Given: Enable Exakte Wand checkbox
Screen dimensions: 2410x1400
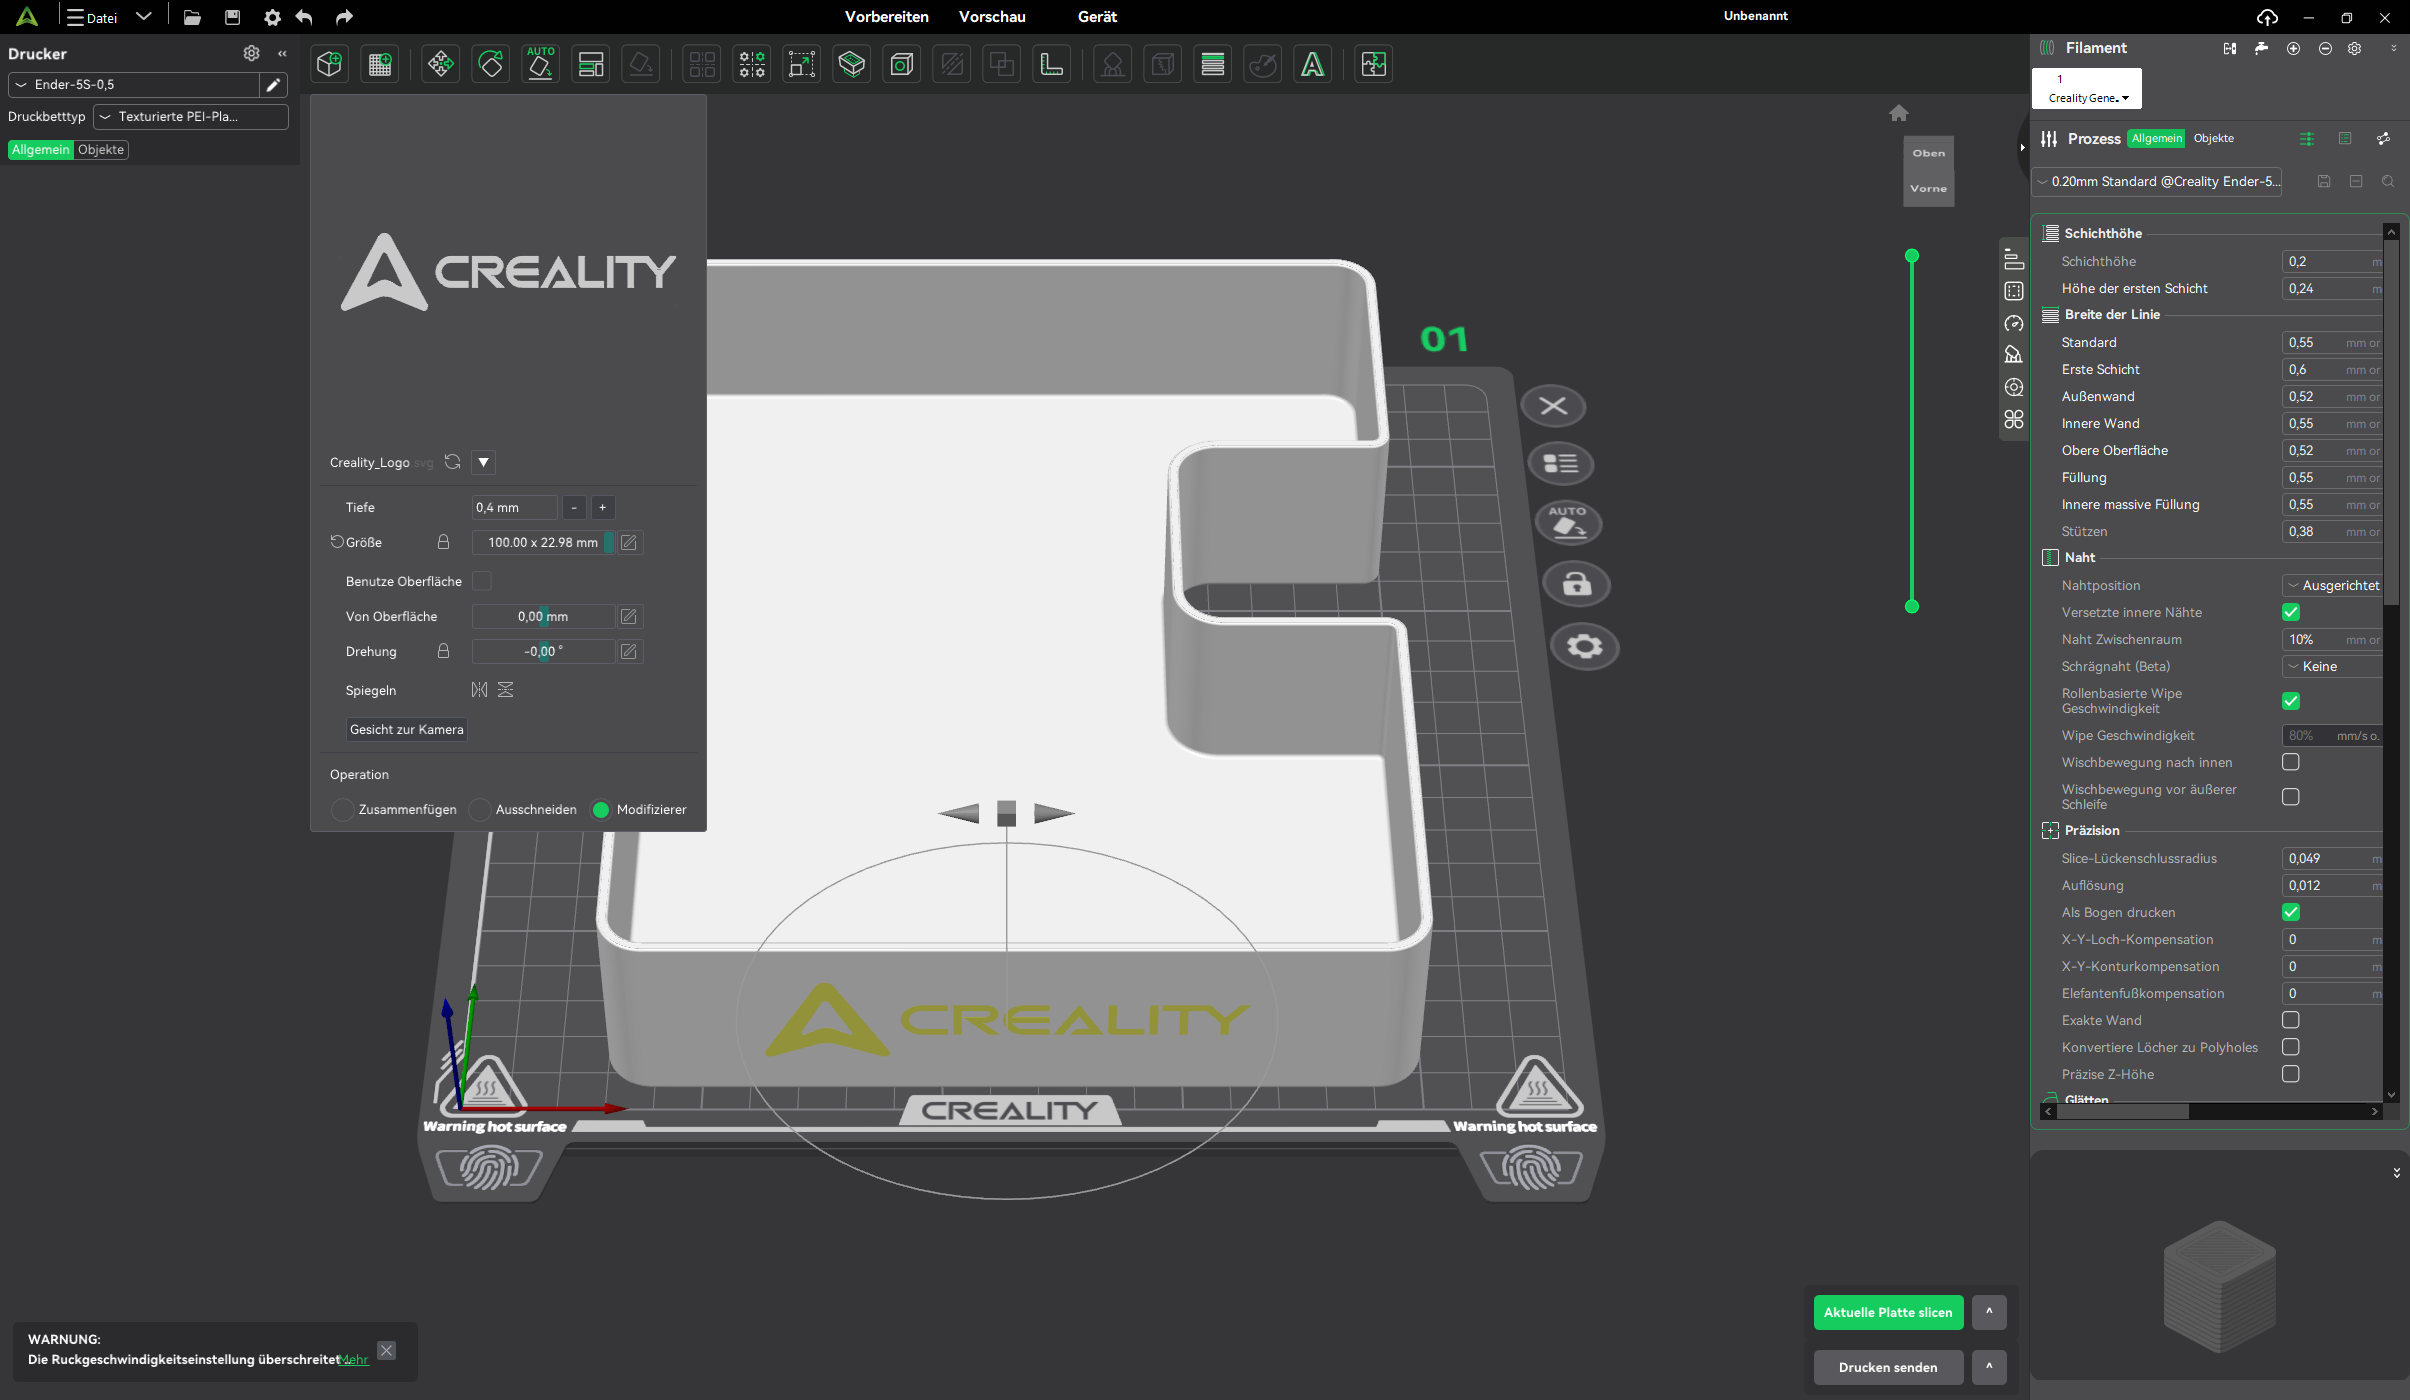Looking at the screenshot, I should (x=2291, y=1020).
